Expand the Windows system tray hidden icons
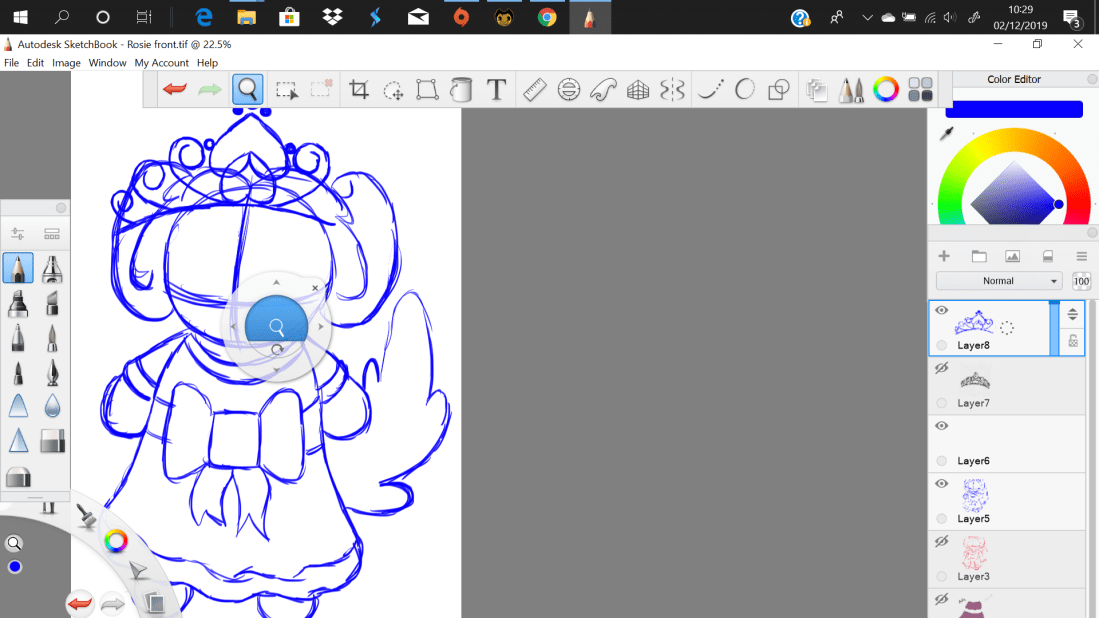1099x618 pixels. point(866,17)
